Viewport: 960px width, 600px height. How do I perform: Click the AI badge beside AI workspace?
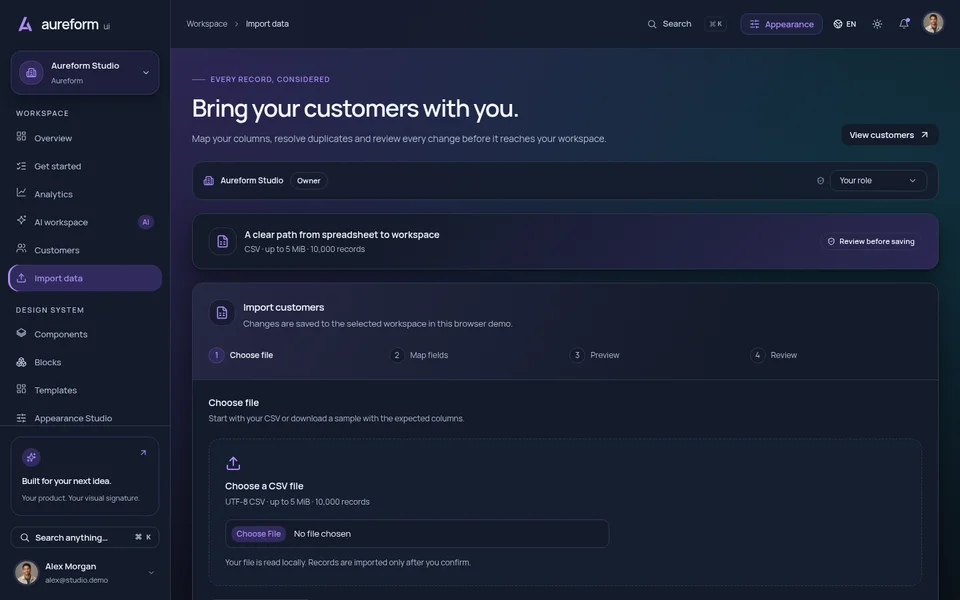tap(146, 222)
